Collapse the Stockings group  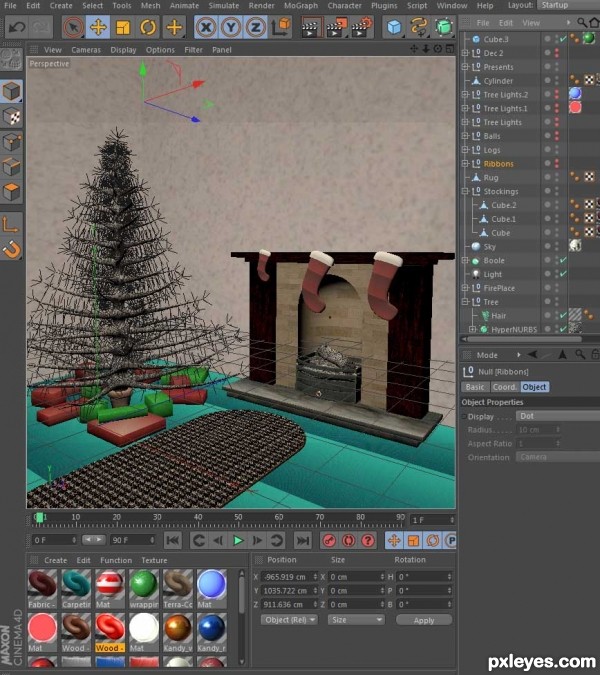point(465,191)
